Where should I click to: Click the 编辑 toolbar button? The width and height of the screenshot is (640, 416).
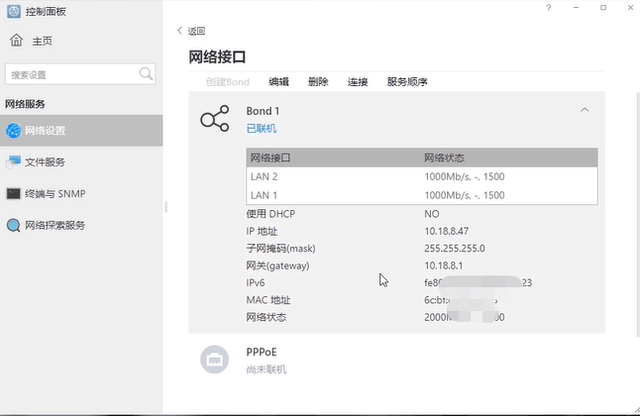279,82
